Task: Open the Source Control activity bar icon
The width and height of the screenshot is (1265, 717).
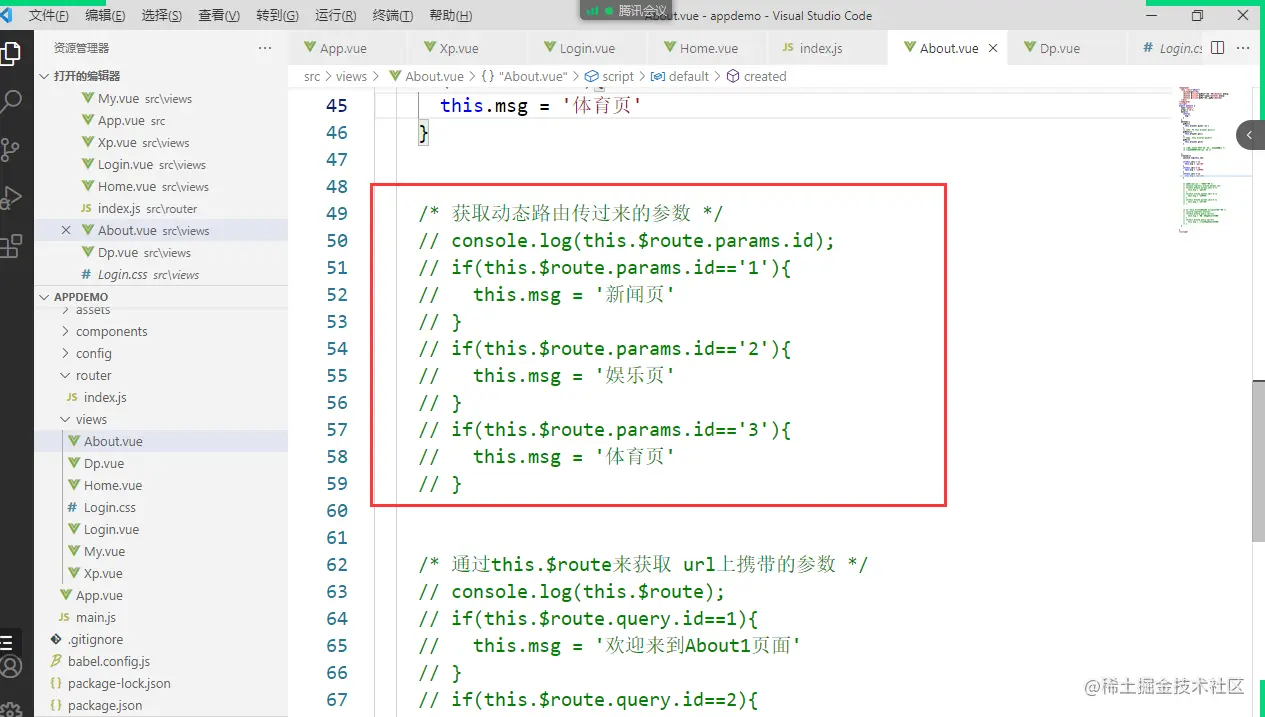Action: [10, 149]
